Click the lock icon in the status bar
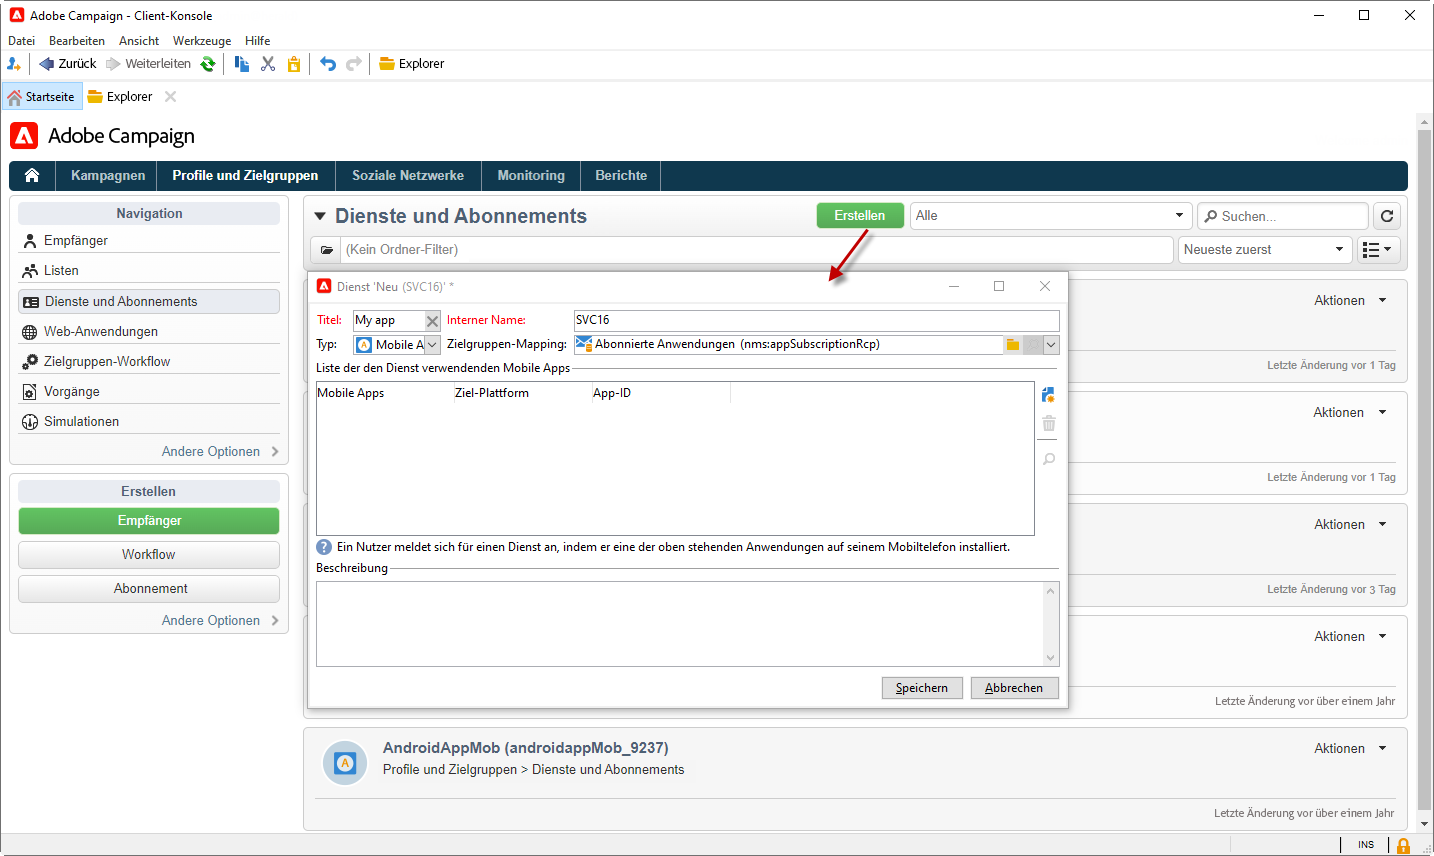The height and width of the screenshot is (856, 1434). [1403, 845]
